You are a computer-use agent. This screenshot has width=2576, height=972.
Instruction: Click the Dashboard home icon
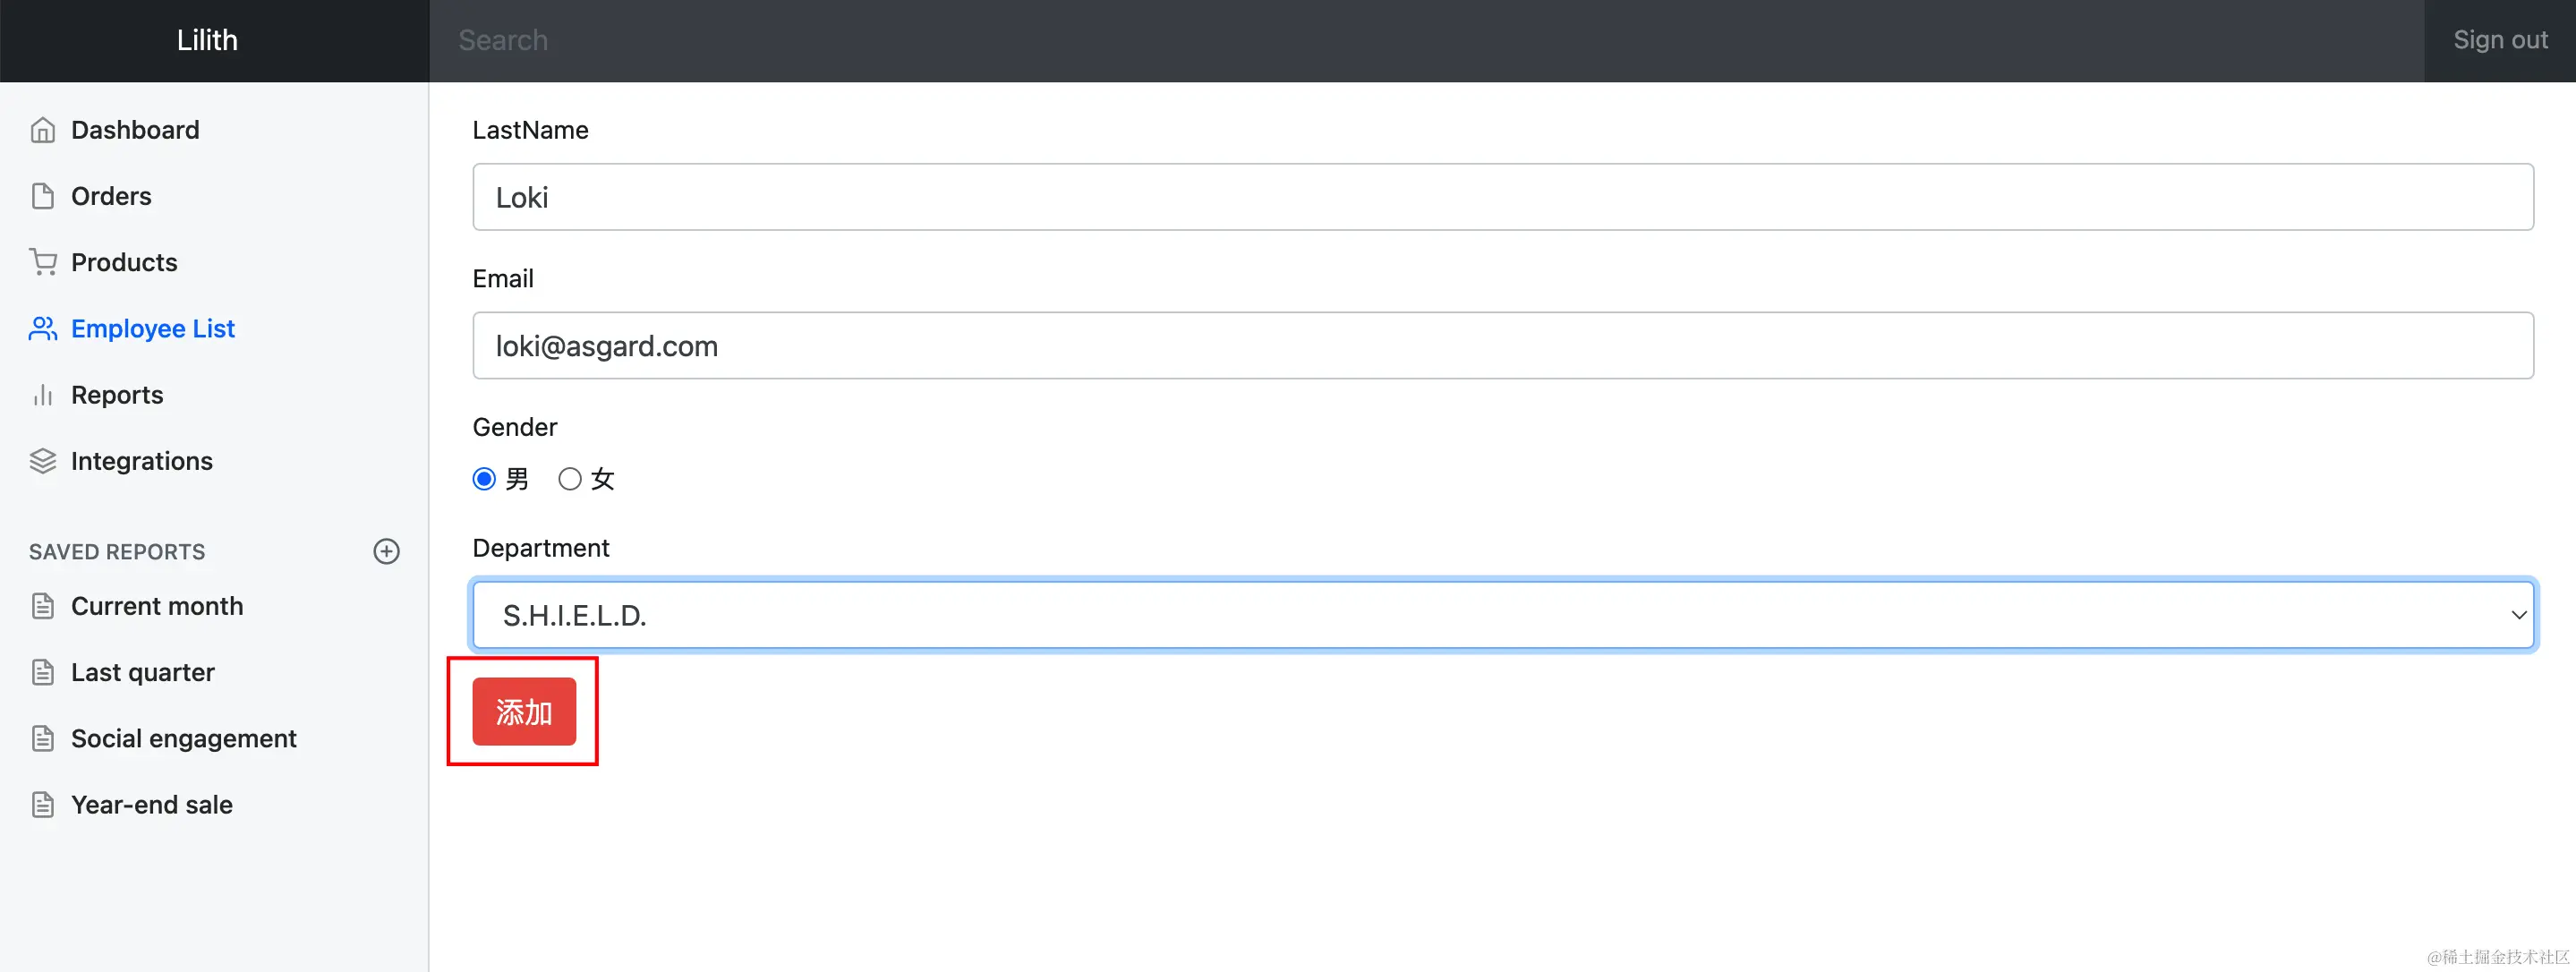tap(42, 130)
